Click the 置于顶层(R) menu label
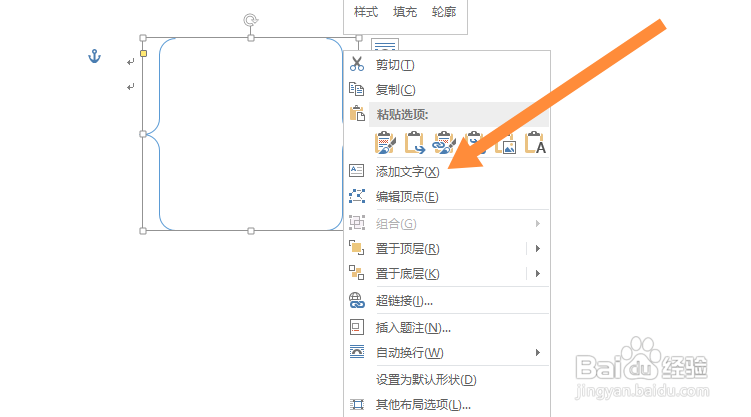The image size is (751, 417). pos(408,248)
